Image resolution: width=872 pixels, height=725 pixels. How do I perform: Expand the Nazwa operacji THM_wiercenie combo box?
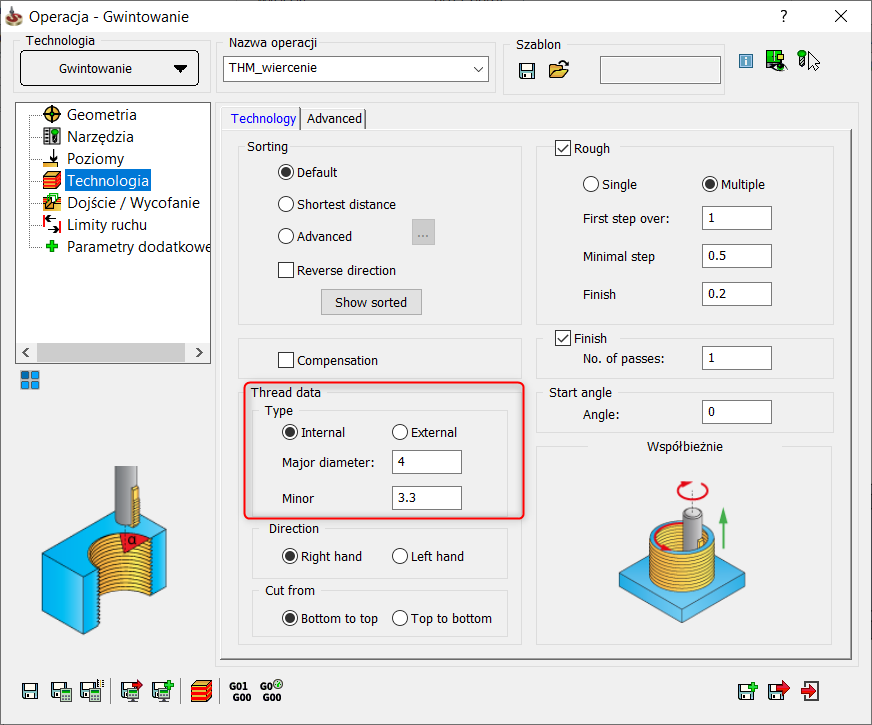point(477,69)
